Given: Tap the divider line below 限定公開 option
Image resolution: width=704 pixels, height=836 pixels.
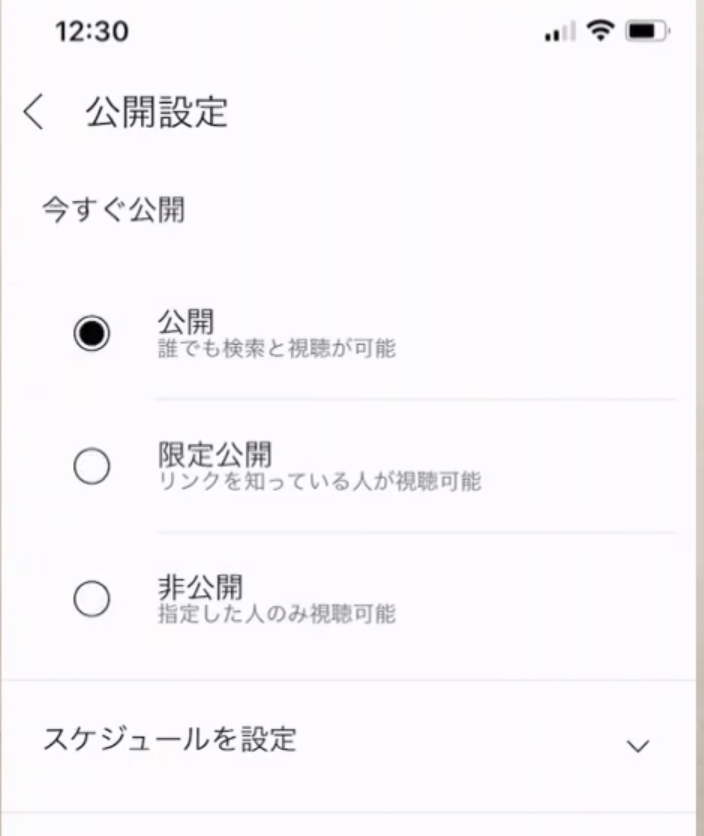Looking at the screenshot, I should [417, 532].
